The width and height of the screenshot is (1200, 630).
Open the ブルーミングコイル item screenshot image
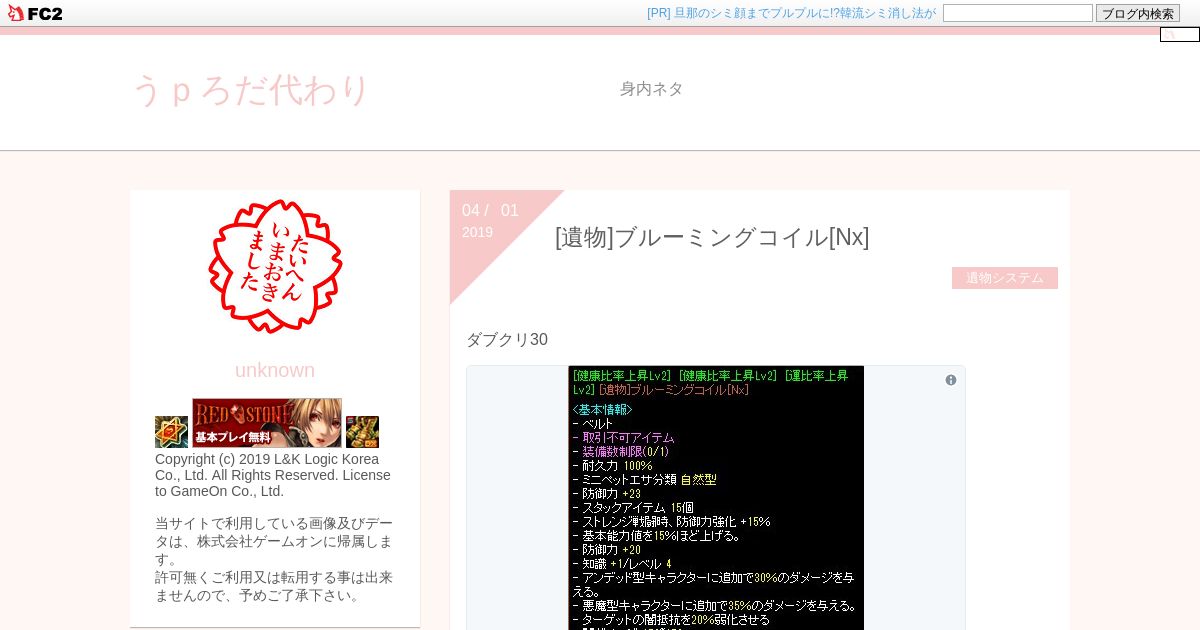click(716, 498)
